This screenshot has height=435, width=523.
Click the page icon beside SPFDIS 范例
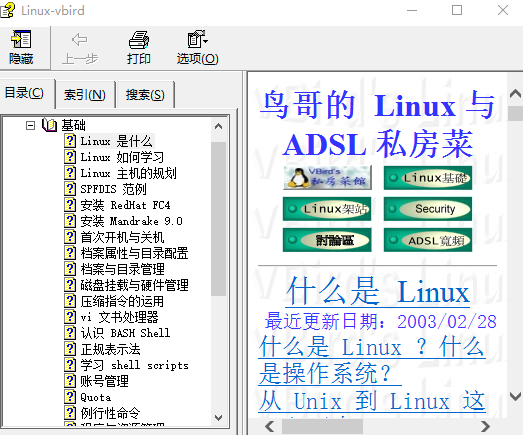tap(70, 189)
